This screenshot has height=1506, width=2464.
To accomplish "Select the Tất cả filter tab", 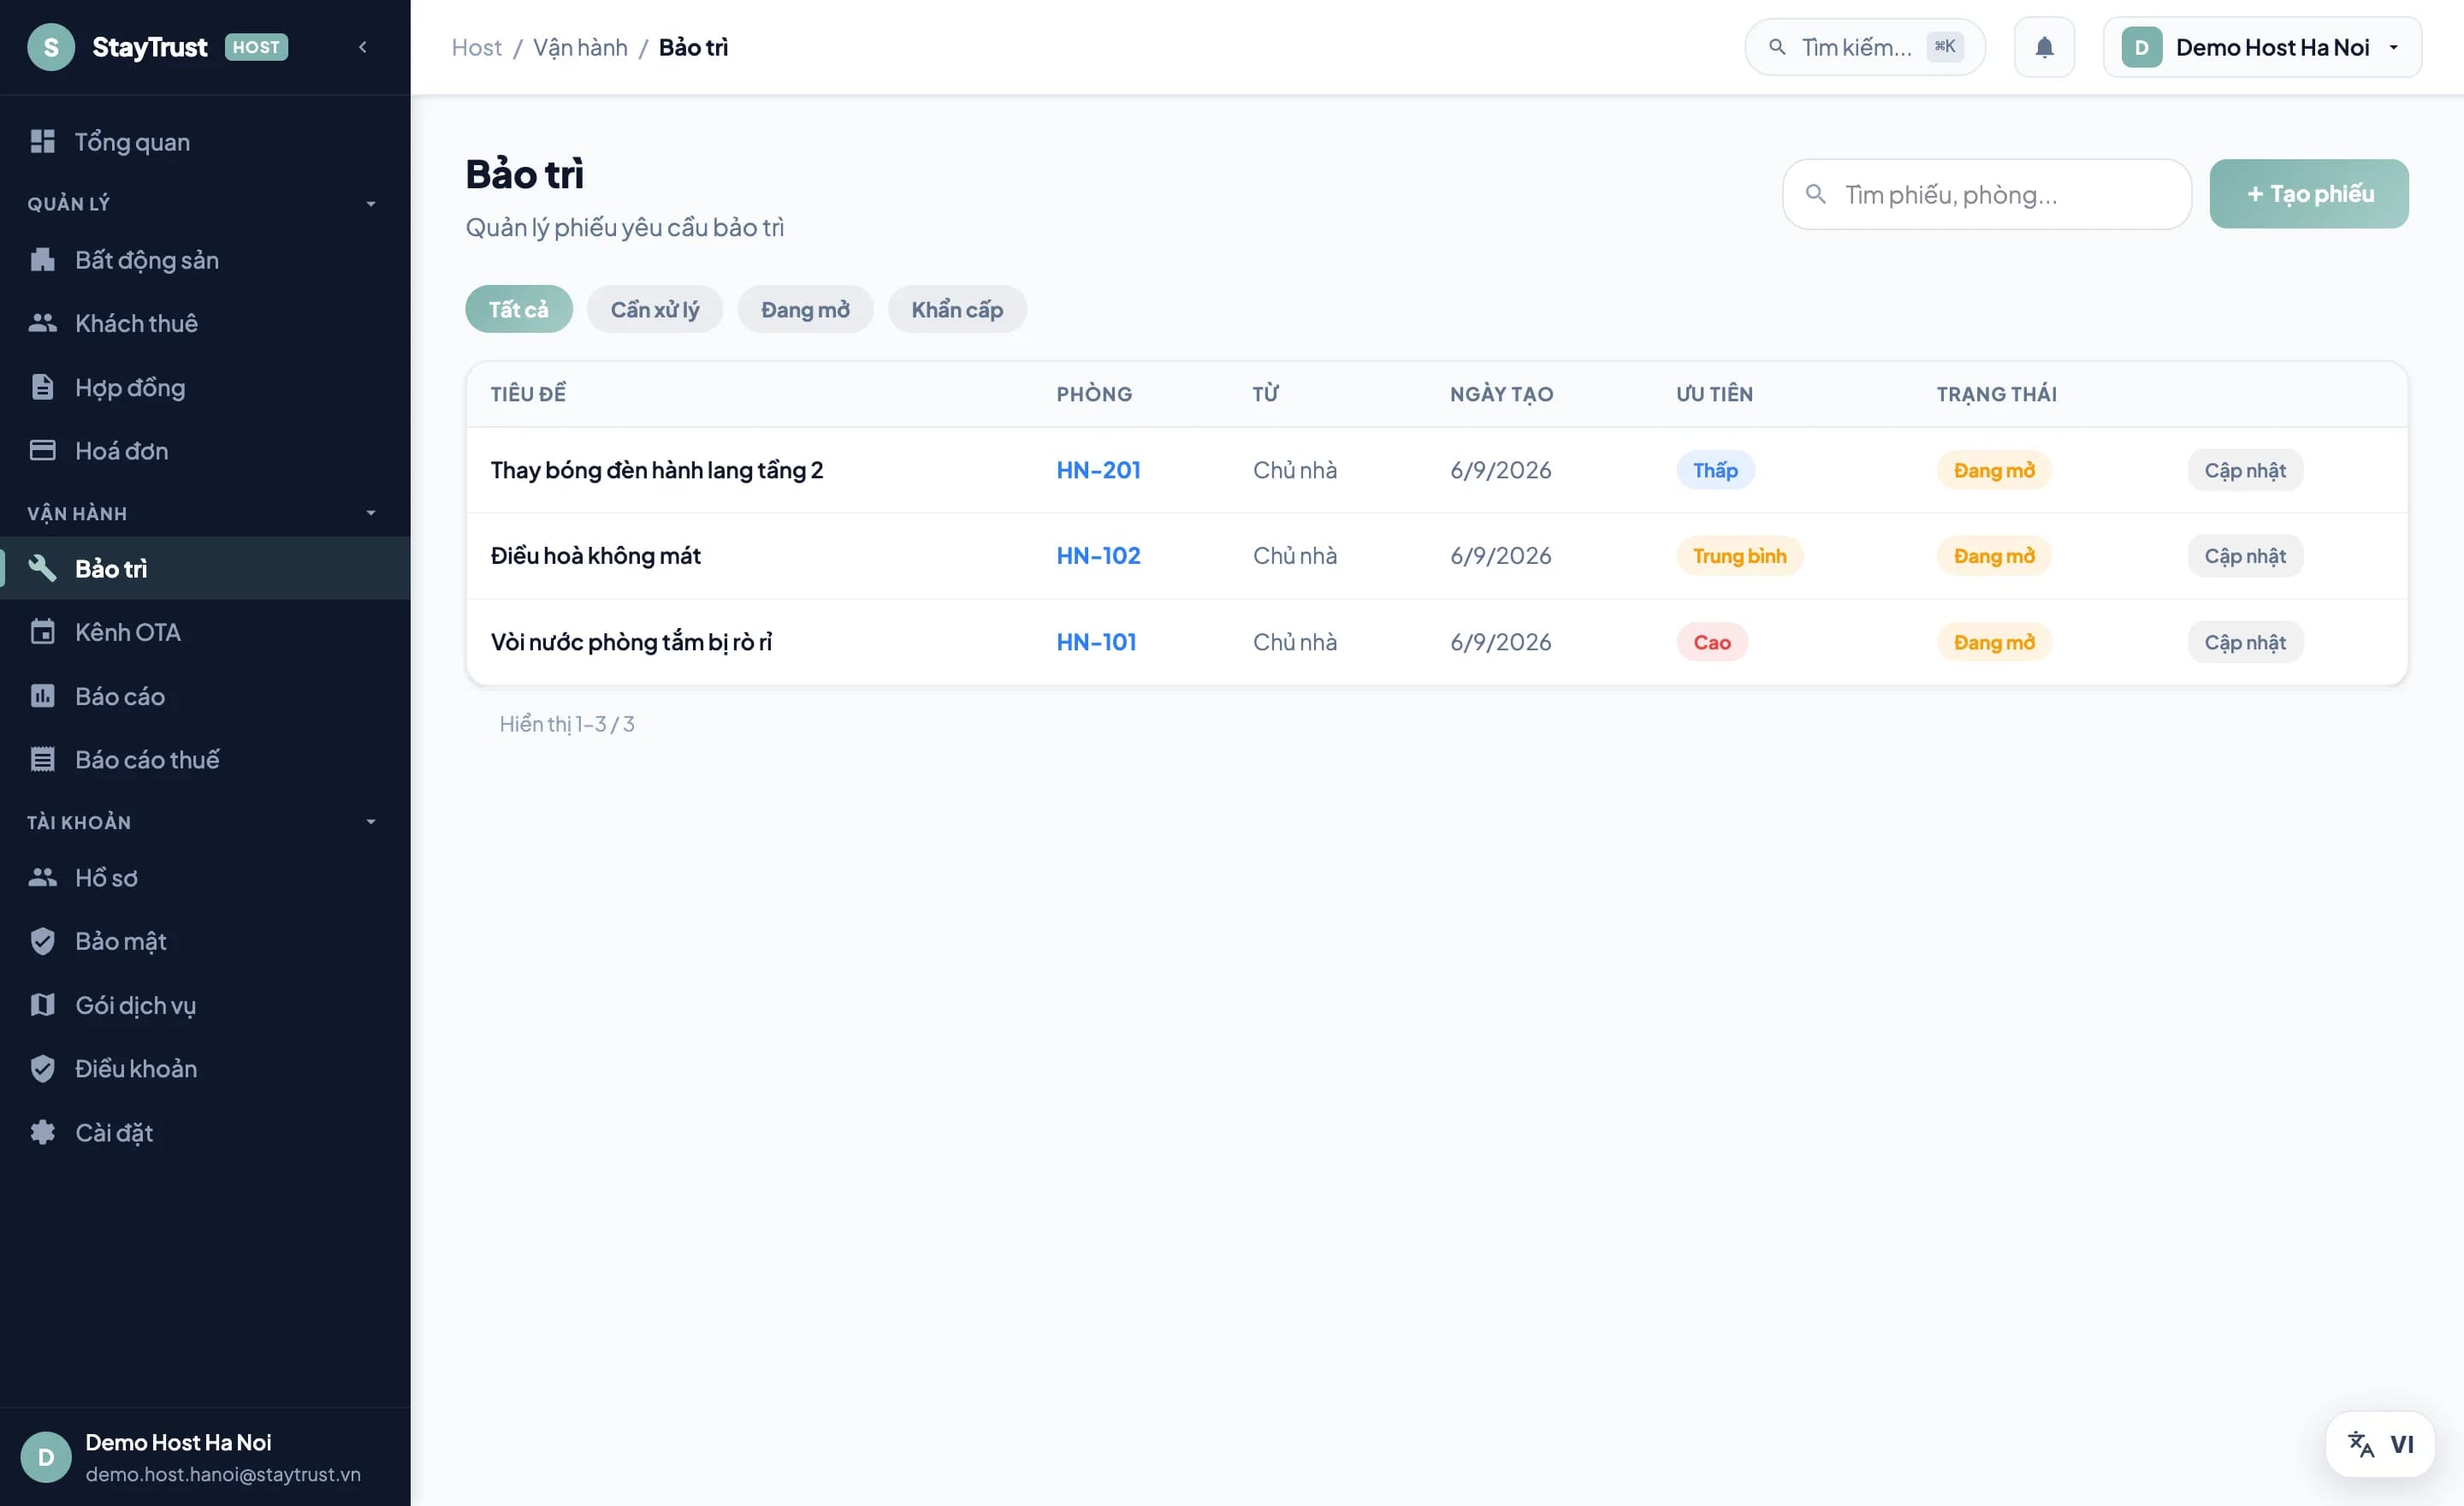I will [518, 309].
